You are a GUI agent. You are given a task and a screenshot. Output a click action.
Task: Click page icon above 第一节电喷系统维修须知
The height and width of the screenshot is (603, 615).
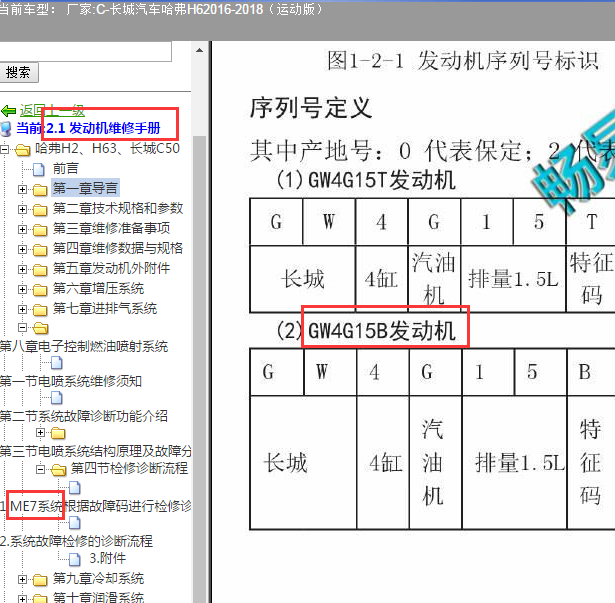[57, 363]
